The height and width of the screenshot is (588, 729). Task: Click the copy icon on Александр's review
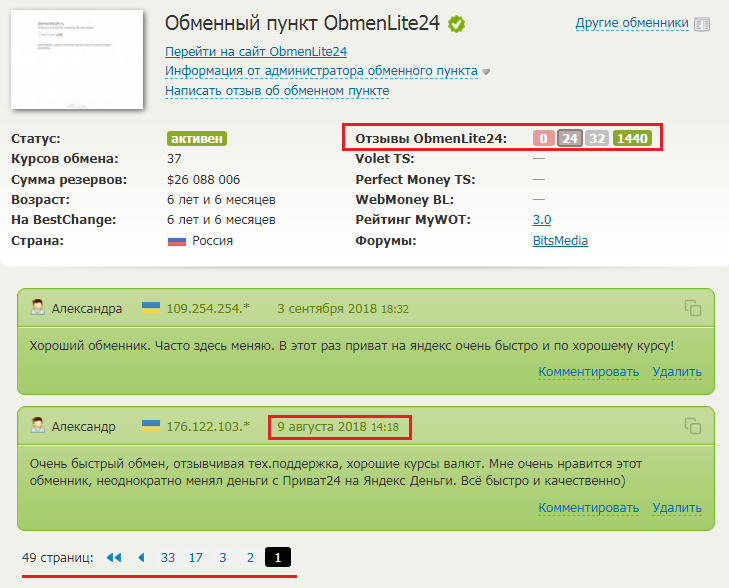click(693, 427)
